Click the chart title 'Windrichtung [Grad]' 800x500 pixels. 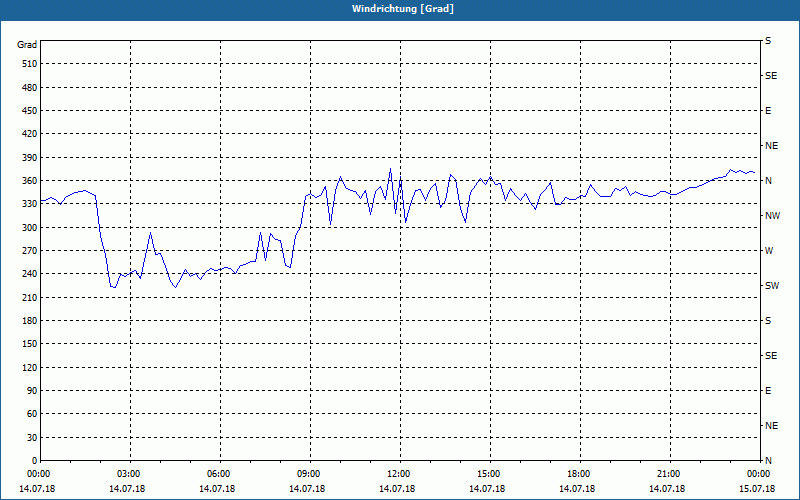coord(403,9)
